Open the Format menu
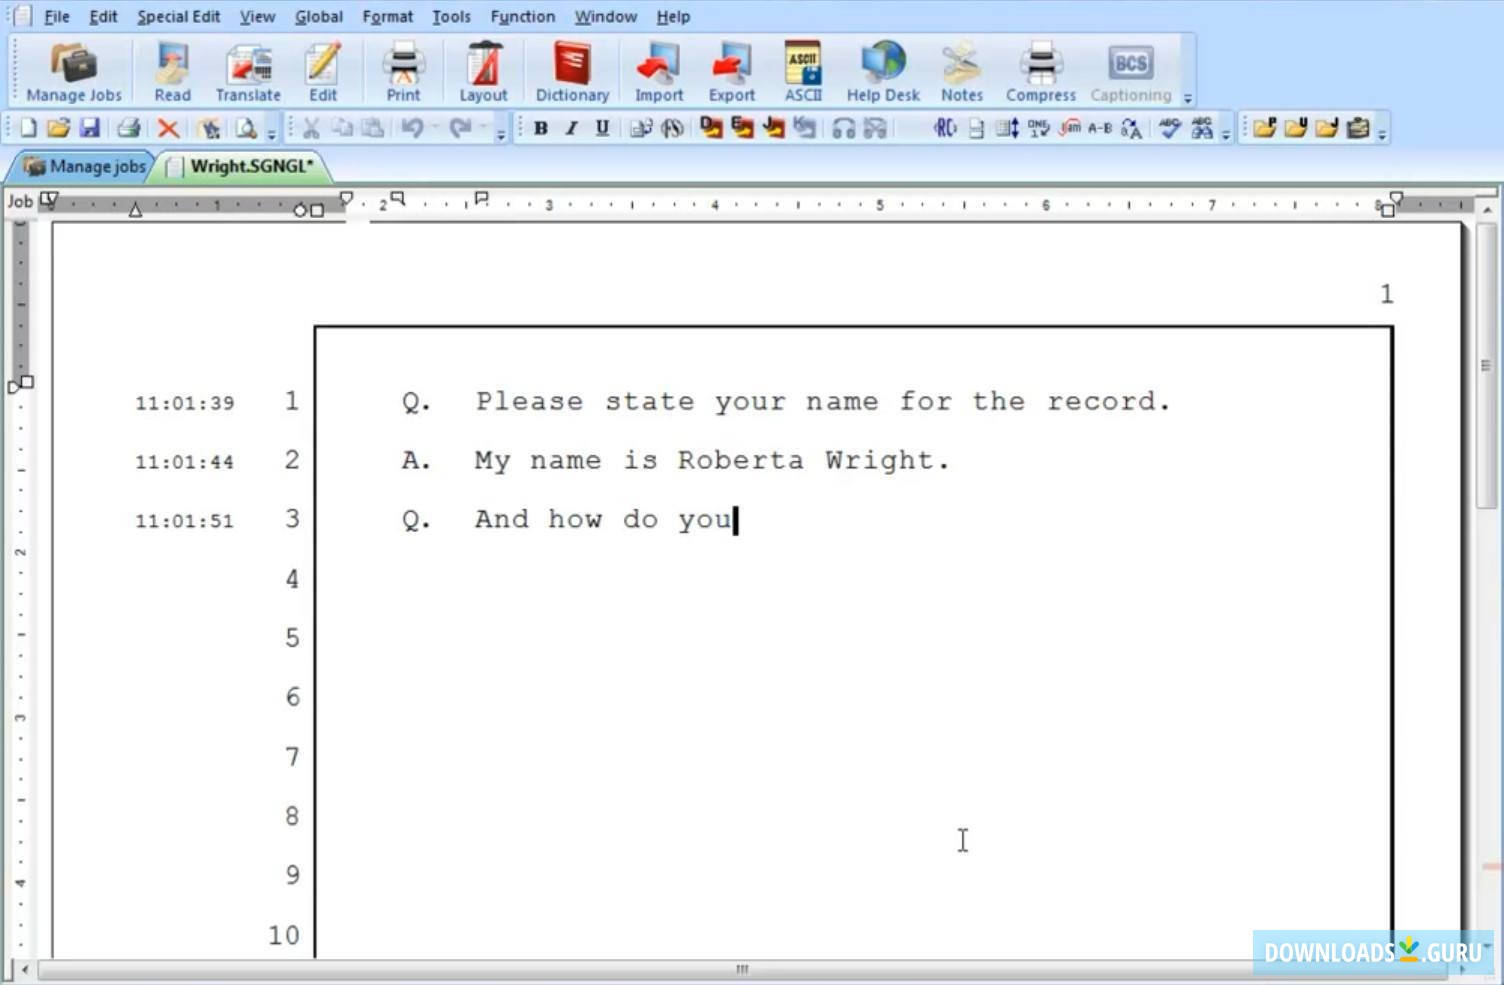This screenshot has width=1504, height=985. pyautogui.click(x=387, y=16)
